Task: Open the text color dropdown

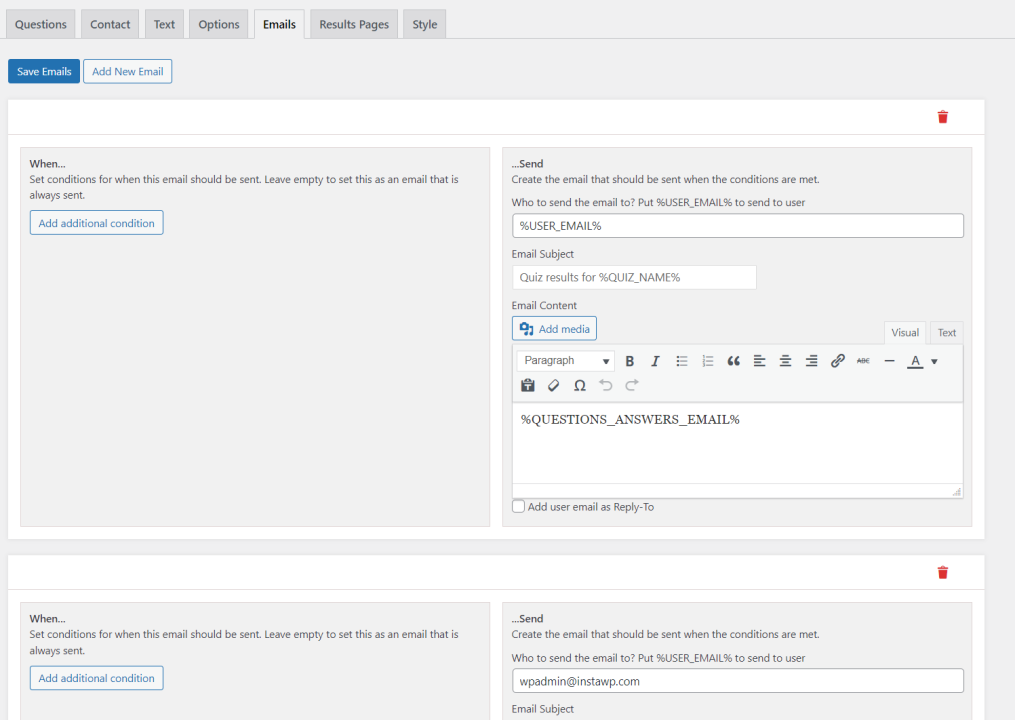Action: pyautogui.click(x=932, y=361)
